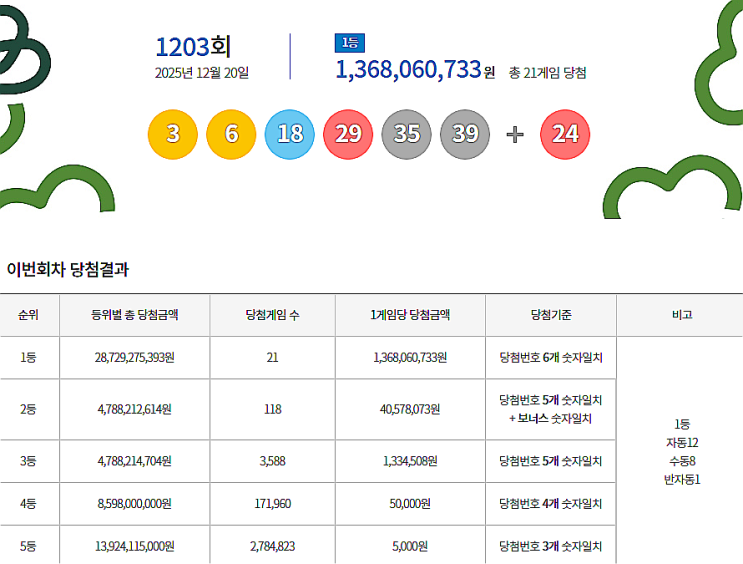Click the 5등 rank cell
The image size is (743, 564).
click(x=28, y=546)
